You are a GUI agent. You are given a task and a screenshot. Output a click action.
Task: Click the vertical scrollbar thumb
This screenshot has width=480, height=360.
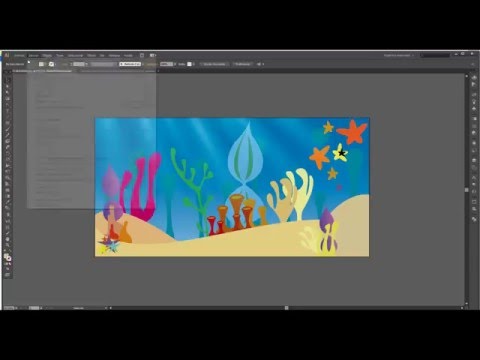(x=467, y=190)
